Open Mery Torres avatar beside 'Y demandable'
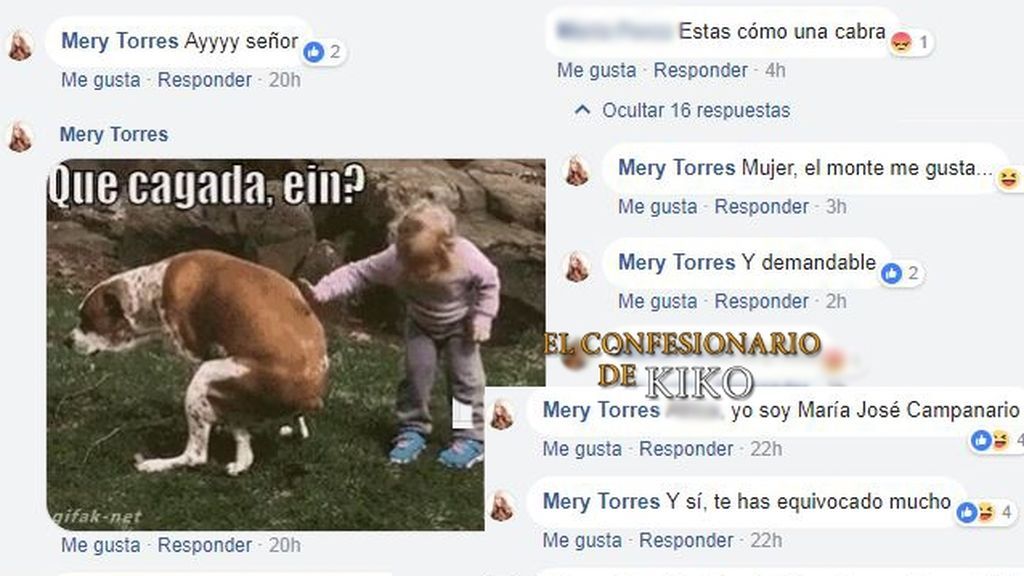Viewport: 1024px width, 576px height. (x=577, y=267)
